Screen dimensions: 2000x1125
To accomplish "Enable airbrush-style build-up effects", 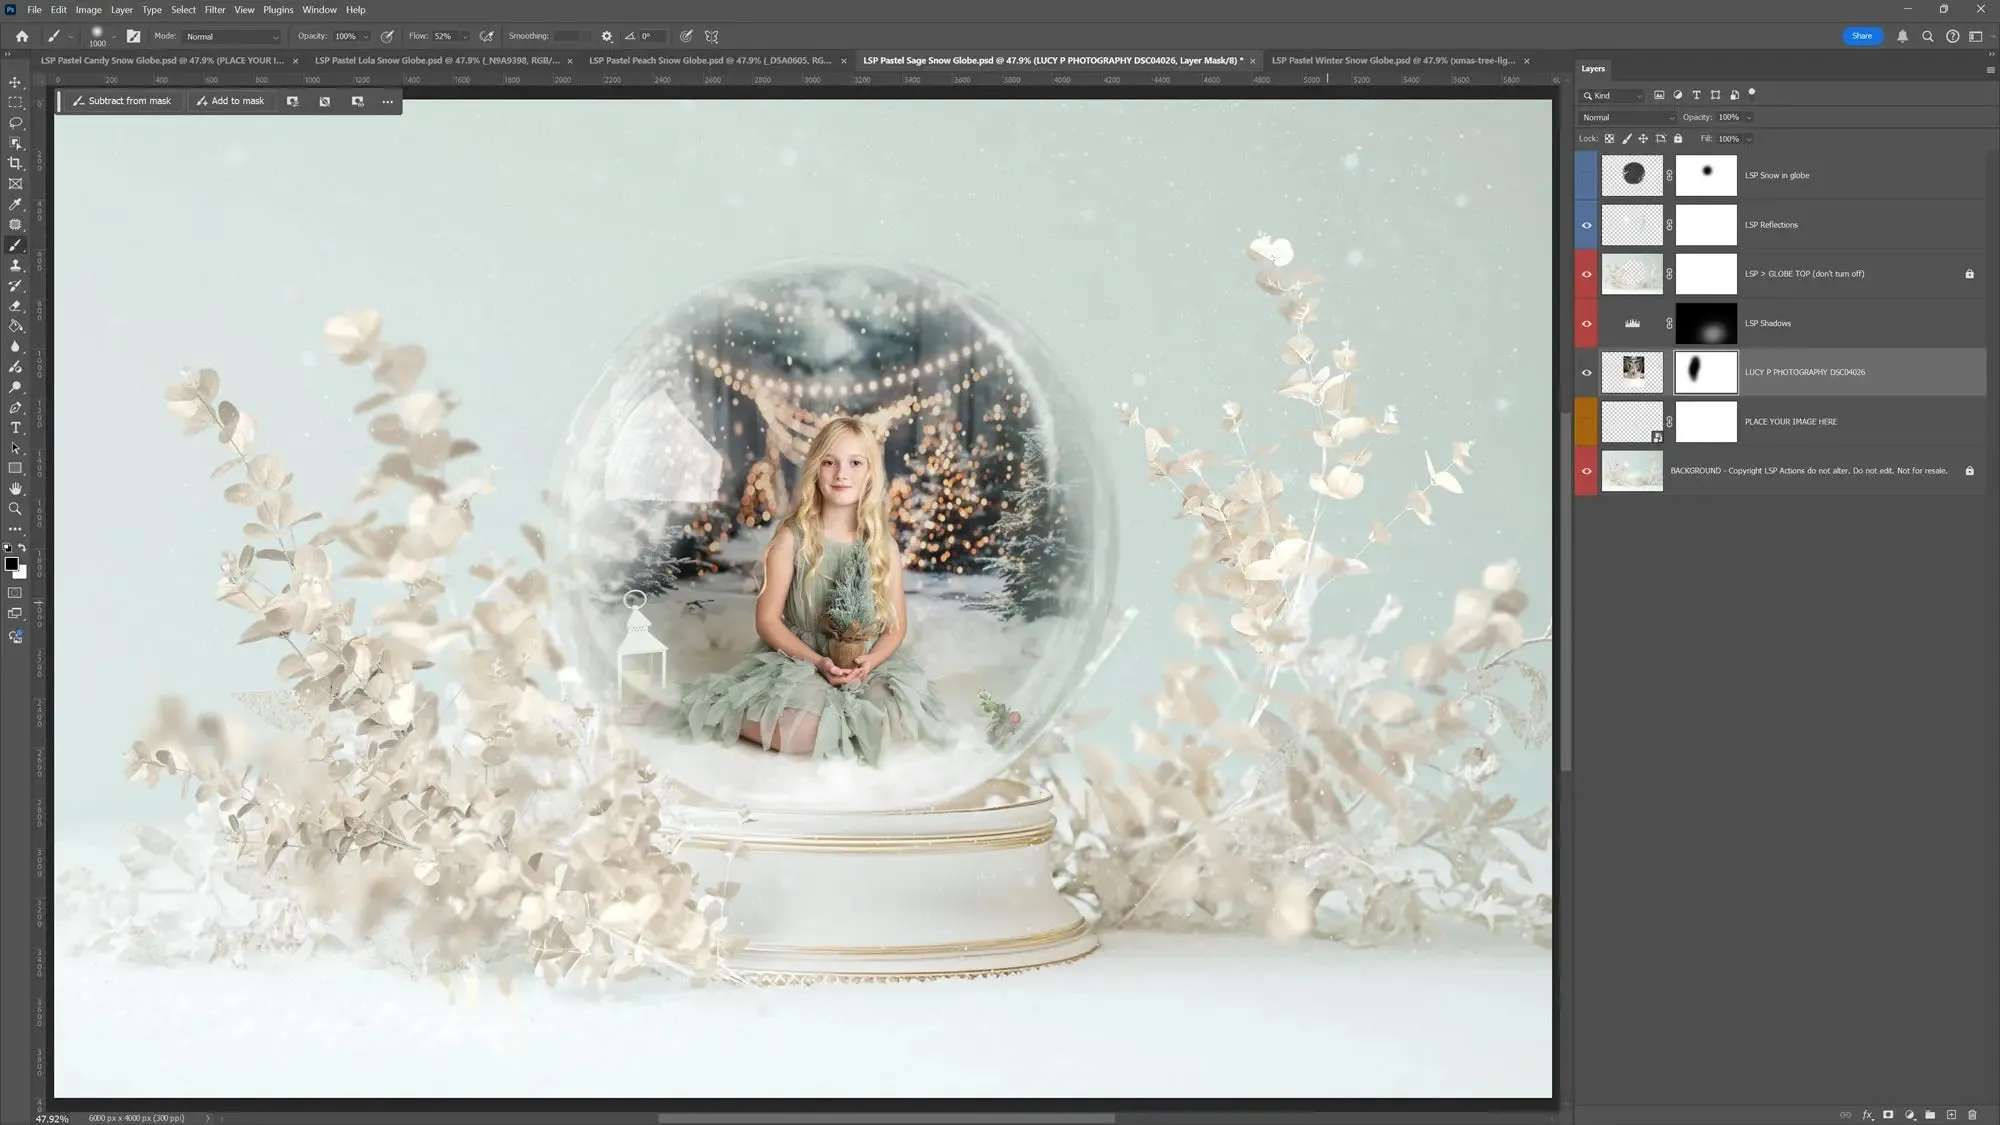I will 487,36.
